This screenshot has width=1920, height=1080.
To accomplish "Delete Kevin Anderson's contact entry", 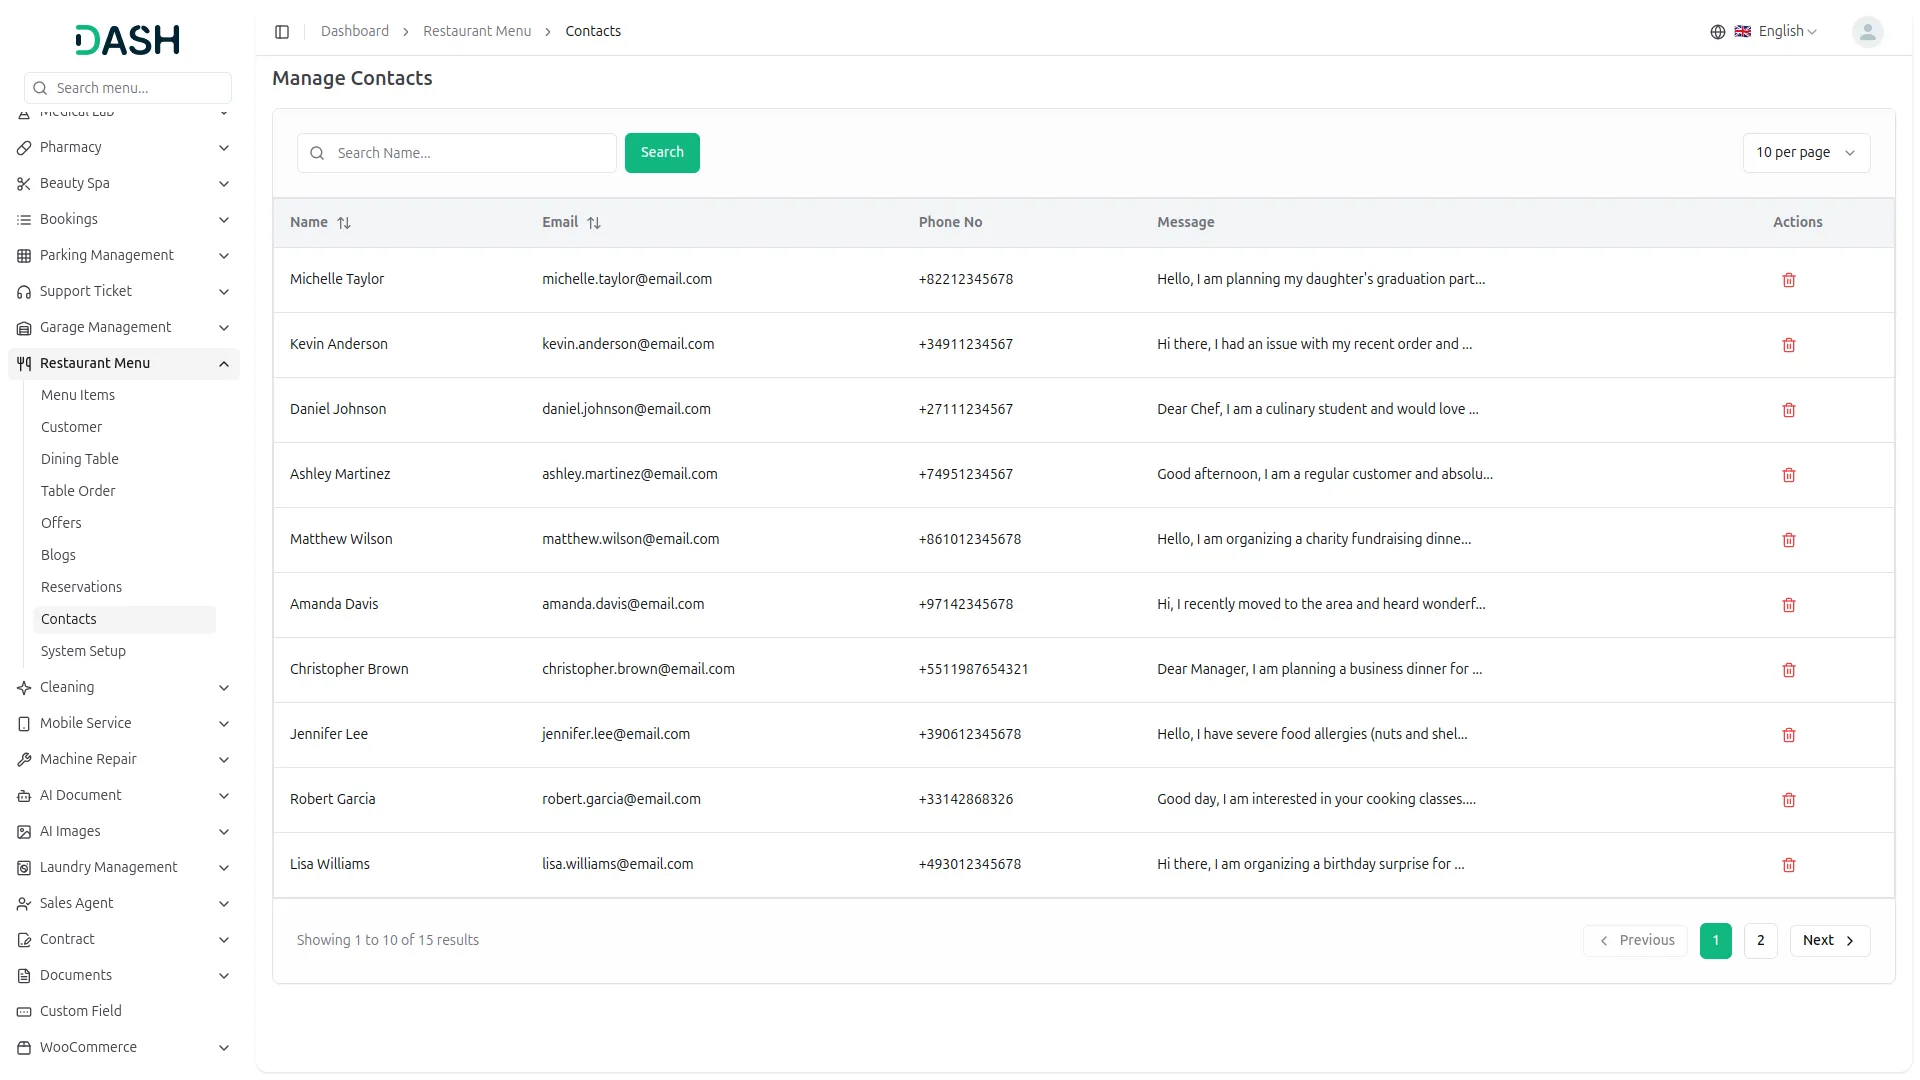I will point(1788,345).
